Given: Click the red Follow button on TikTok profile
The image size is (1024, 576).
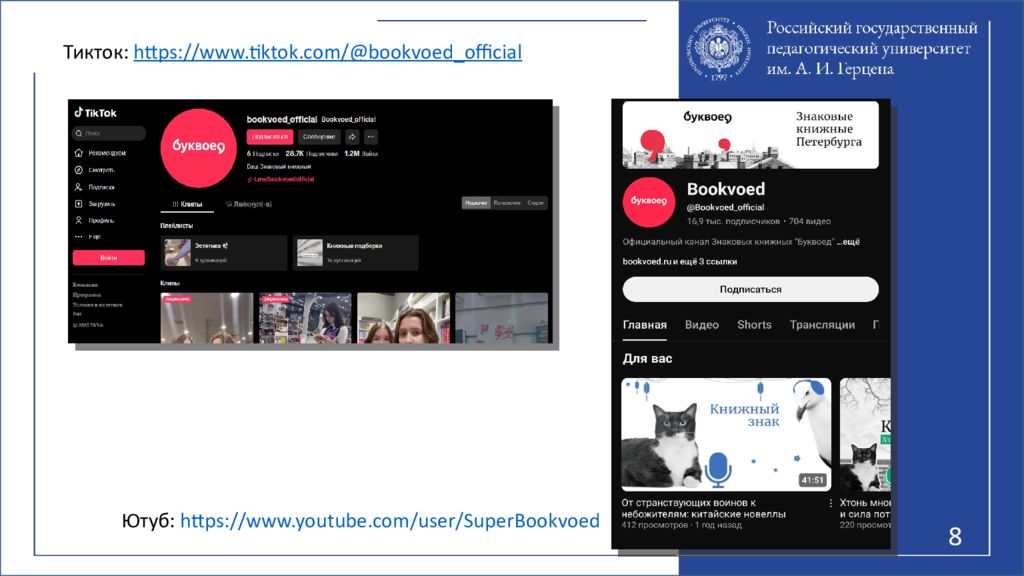Looking at the screenshot, I should [x=270, y=137].
